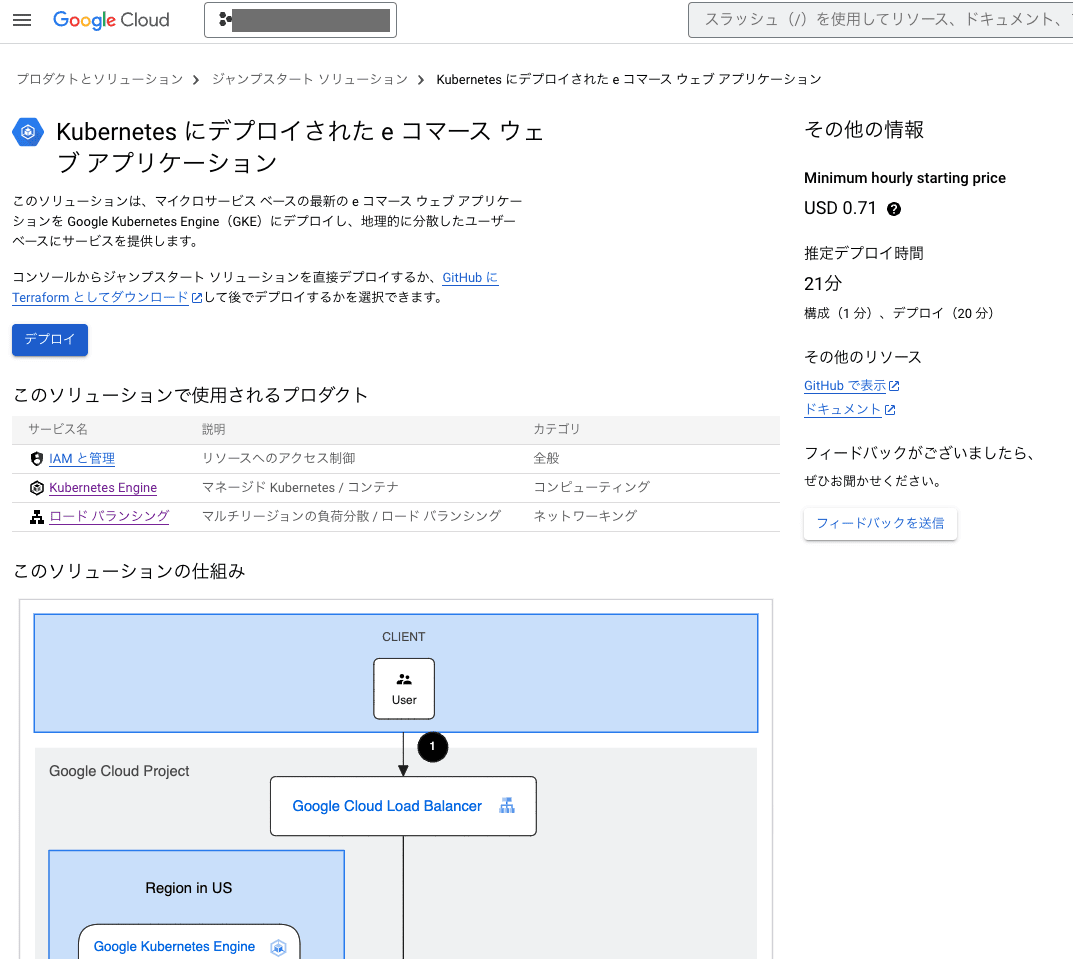Click Google Cloud Load Balancer in diagram

tap(403, 806)
